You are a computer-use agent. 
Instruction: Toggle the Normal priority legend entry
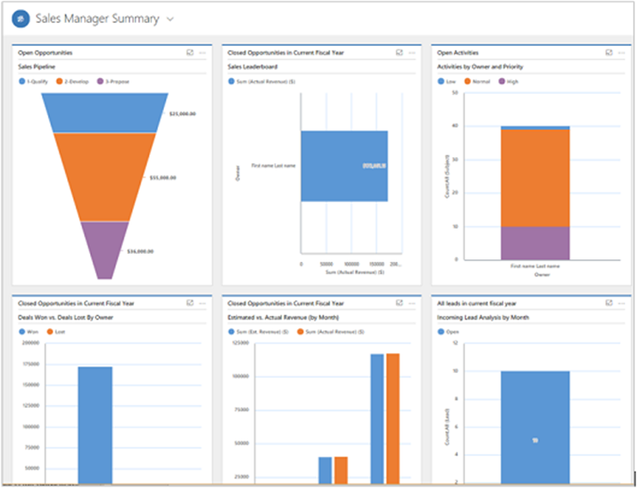tap(477, 81)
